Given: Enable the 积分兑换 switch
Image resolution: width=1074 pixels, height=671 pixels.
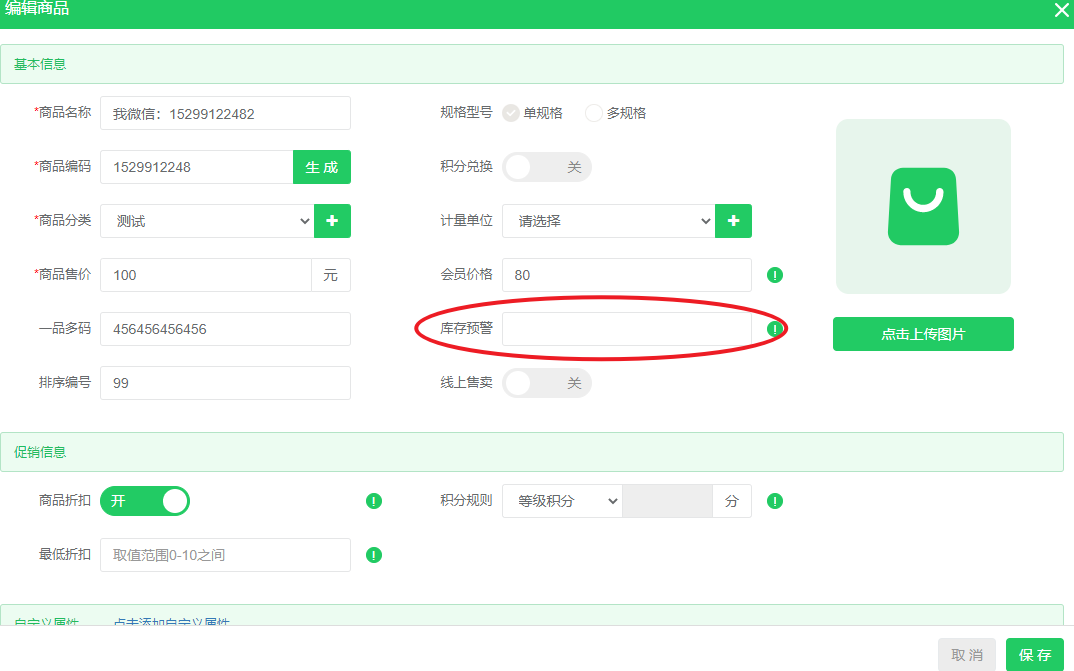Looking at the screenshot, I should click(546, 167).
